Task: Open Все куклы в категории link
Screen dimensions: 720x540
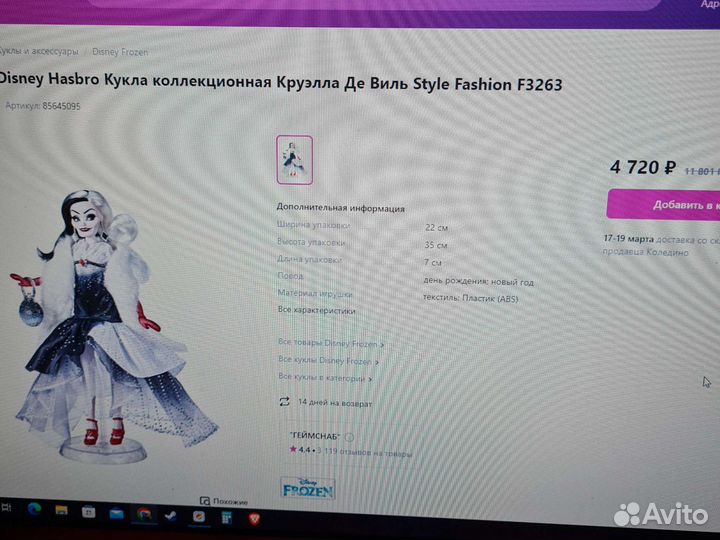Action: (325, 378)
